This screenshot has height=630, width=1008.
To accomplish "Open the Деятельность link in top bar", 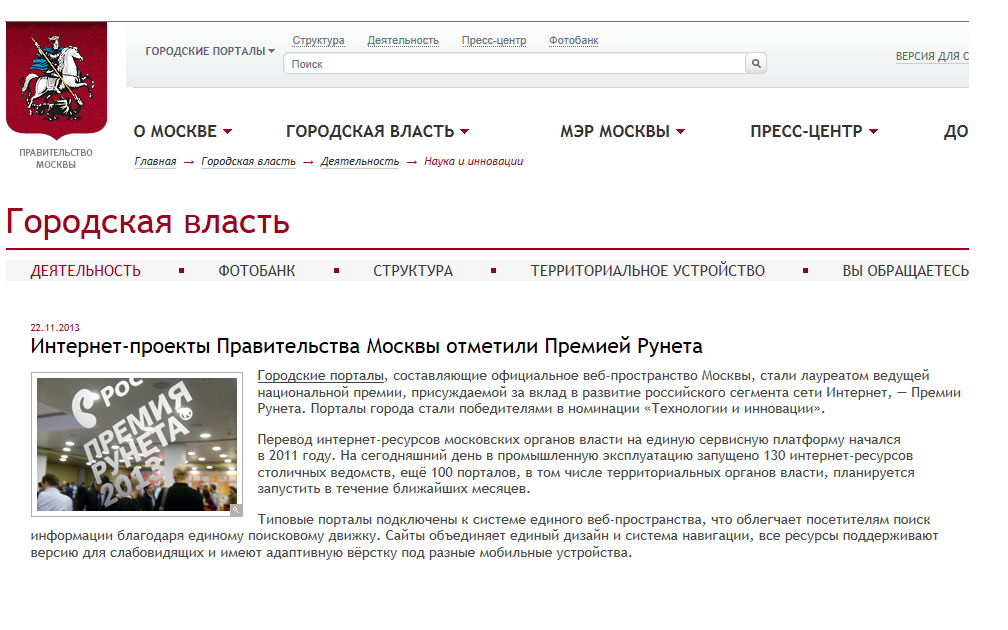I will coord(403,40).
